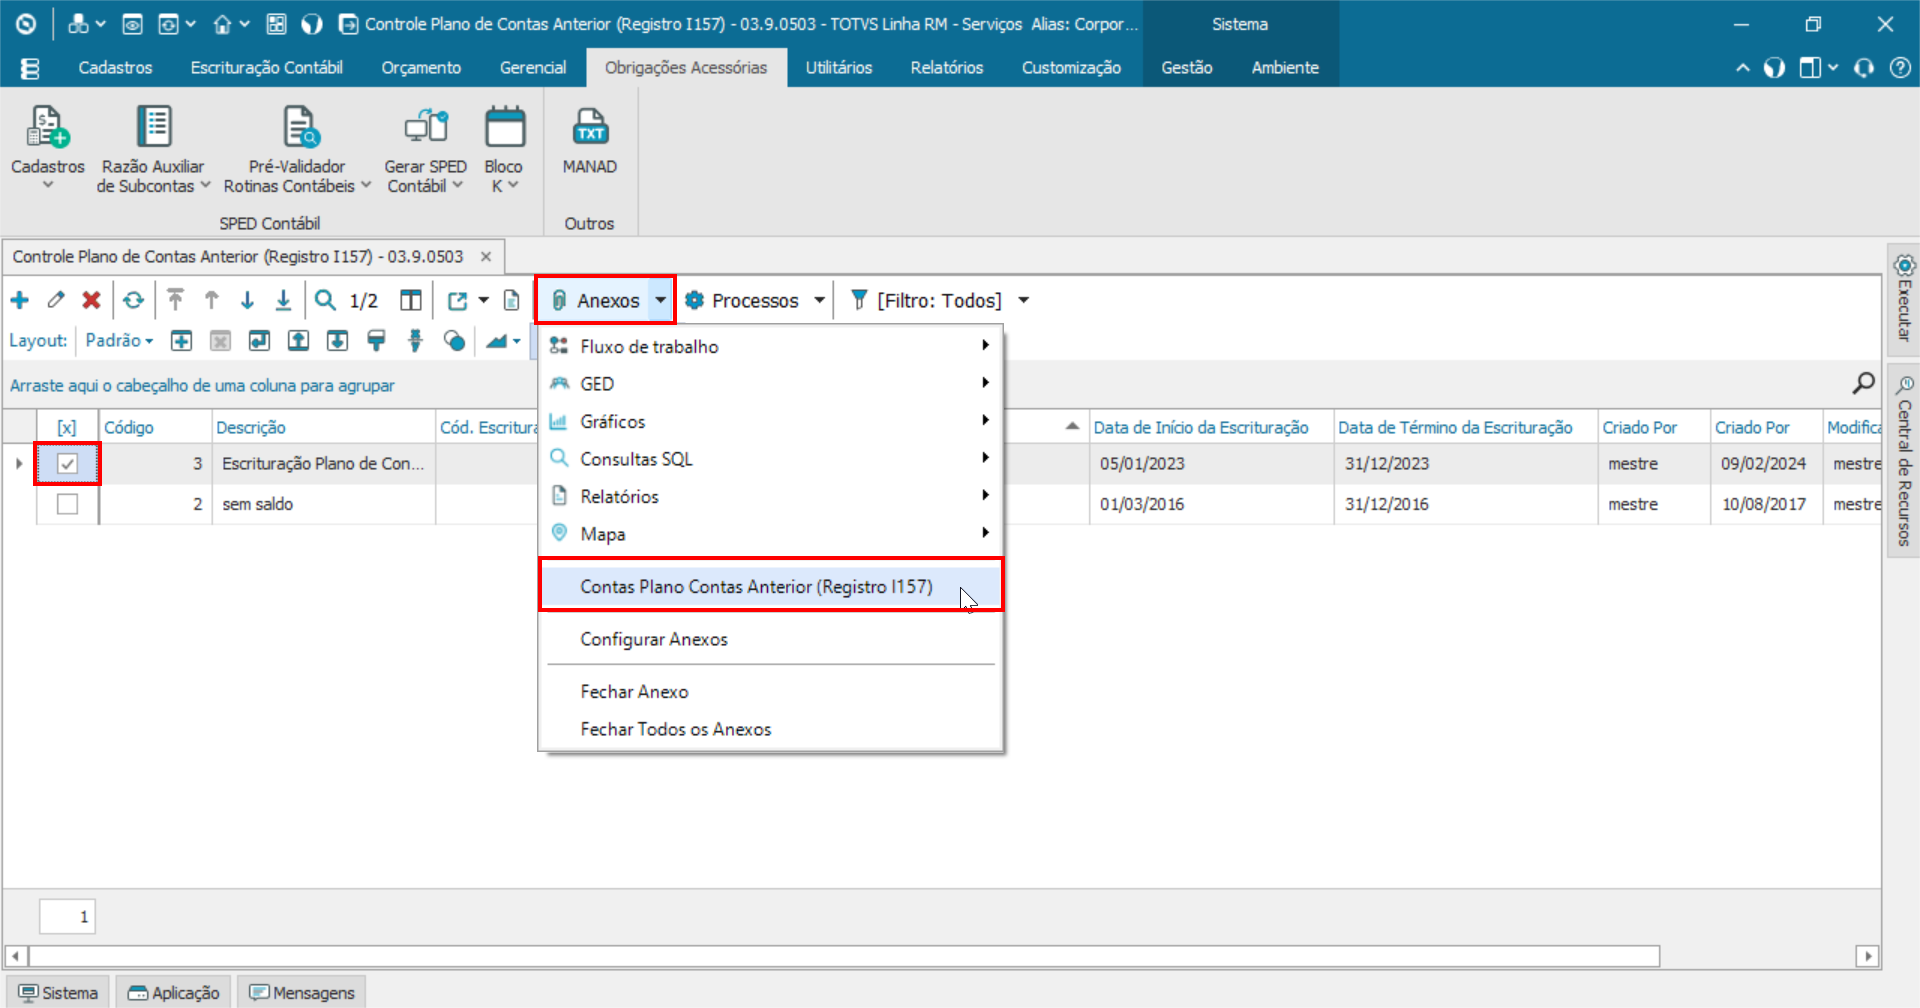This screenshot has height=1008, width=1920.
Task: Switch to Orçamento ribbon tab
Action: tap(421, 68)
